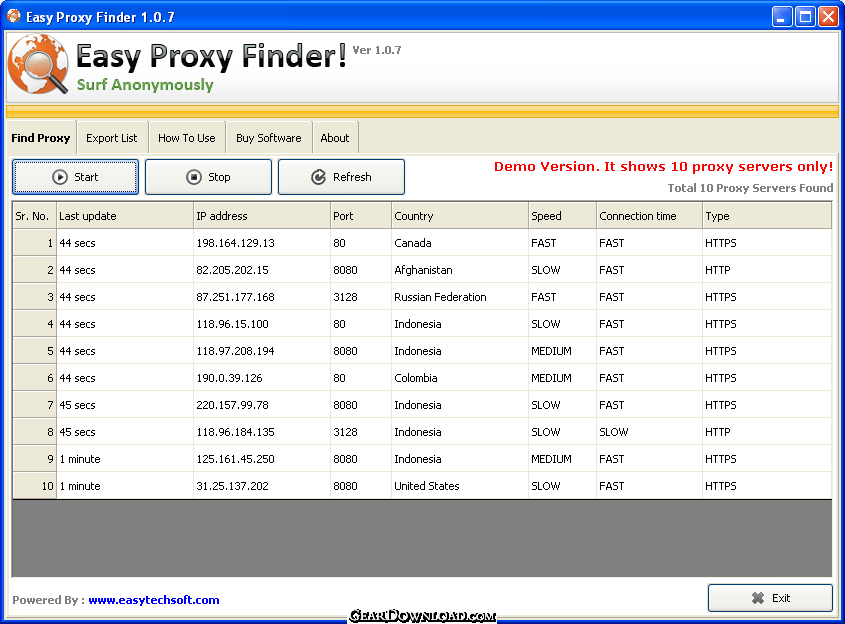
Task: Click row header number 5
Action: click(34, 351)
